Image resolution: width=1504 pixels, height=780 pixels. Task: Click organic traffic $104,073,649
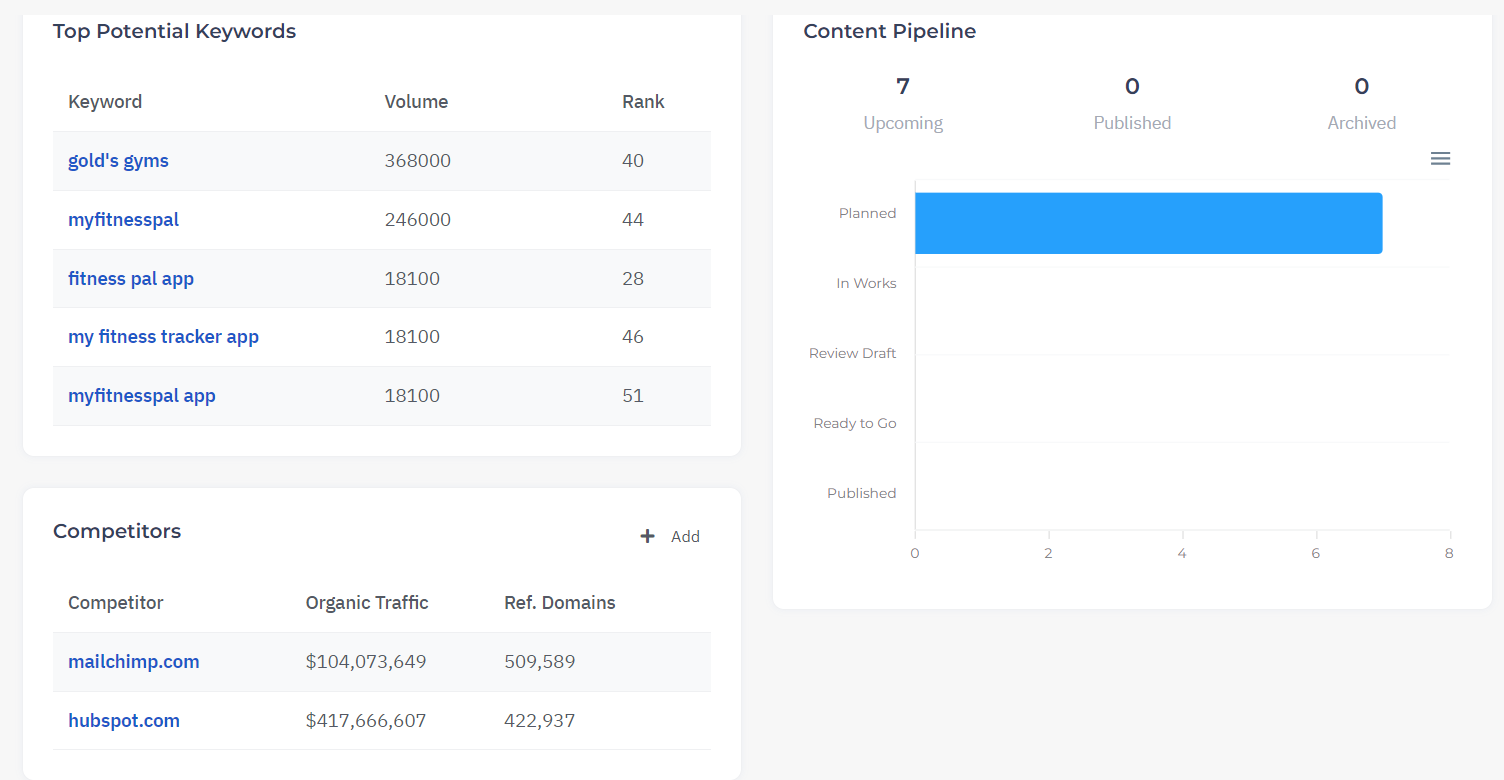pyautogui.click(x=366, y=662)
